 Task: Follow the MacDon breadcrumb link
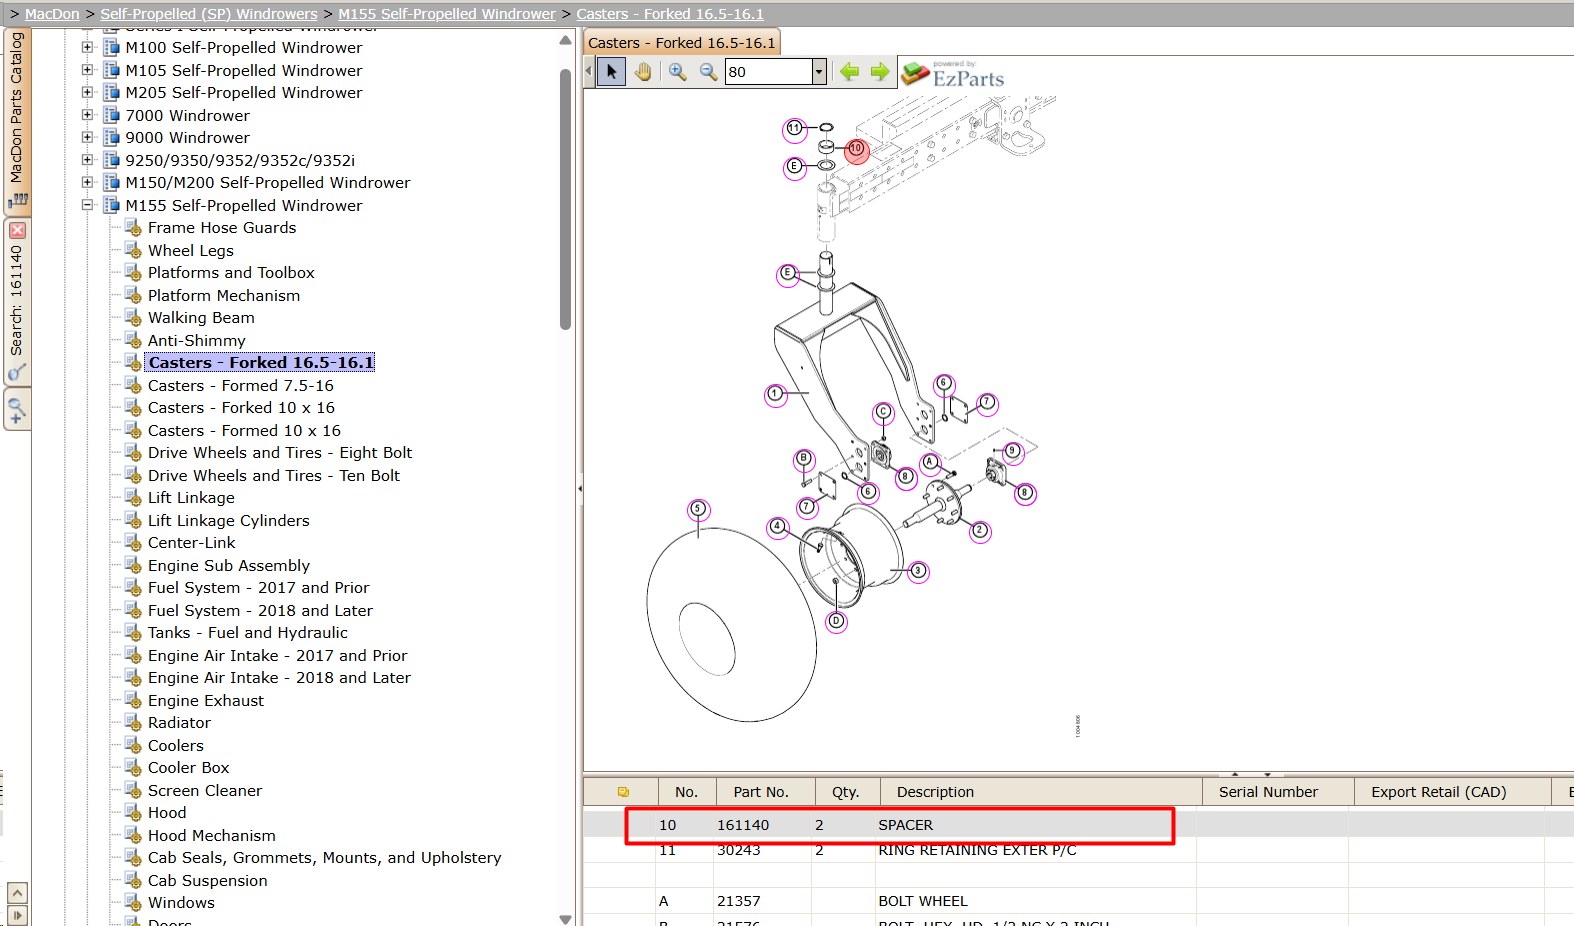[x=52, y=14]
